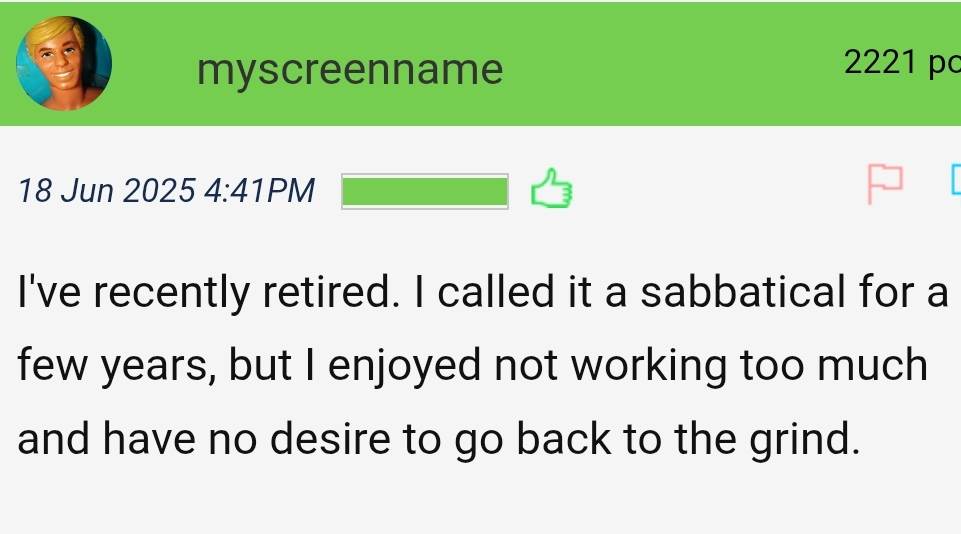Report the post using the red flag icon
This screenshot has height=534, width=961.
click(x=884, y=185)
